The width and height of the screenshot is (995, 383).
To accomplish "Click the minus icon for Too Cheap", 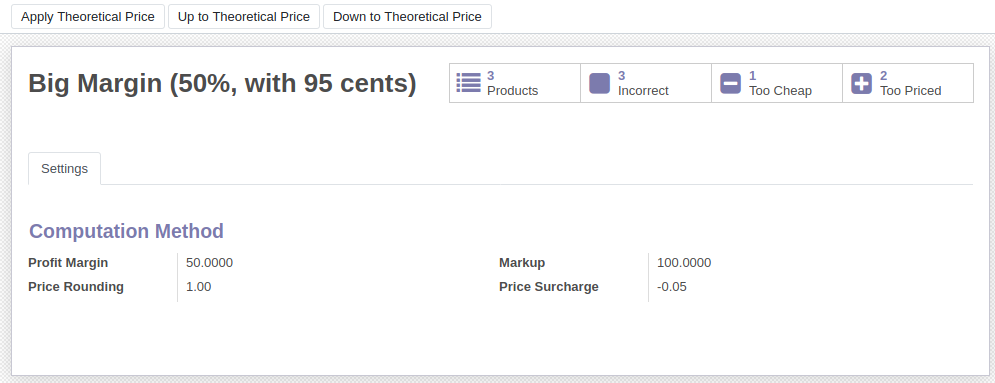I will pos(730,83).
